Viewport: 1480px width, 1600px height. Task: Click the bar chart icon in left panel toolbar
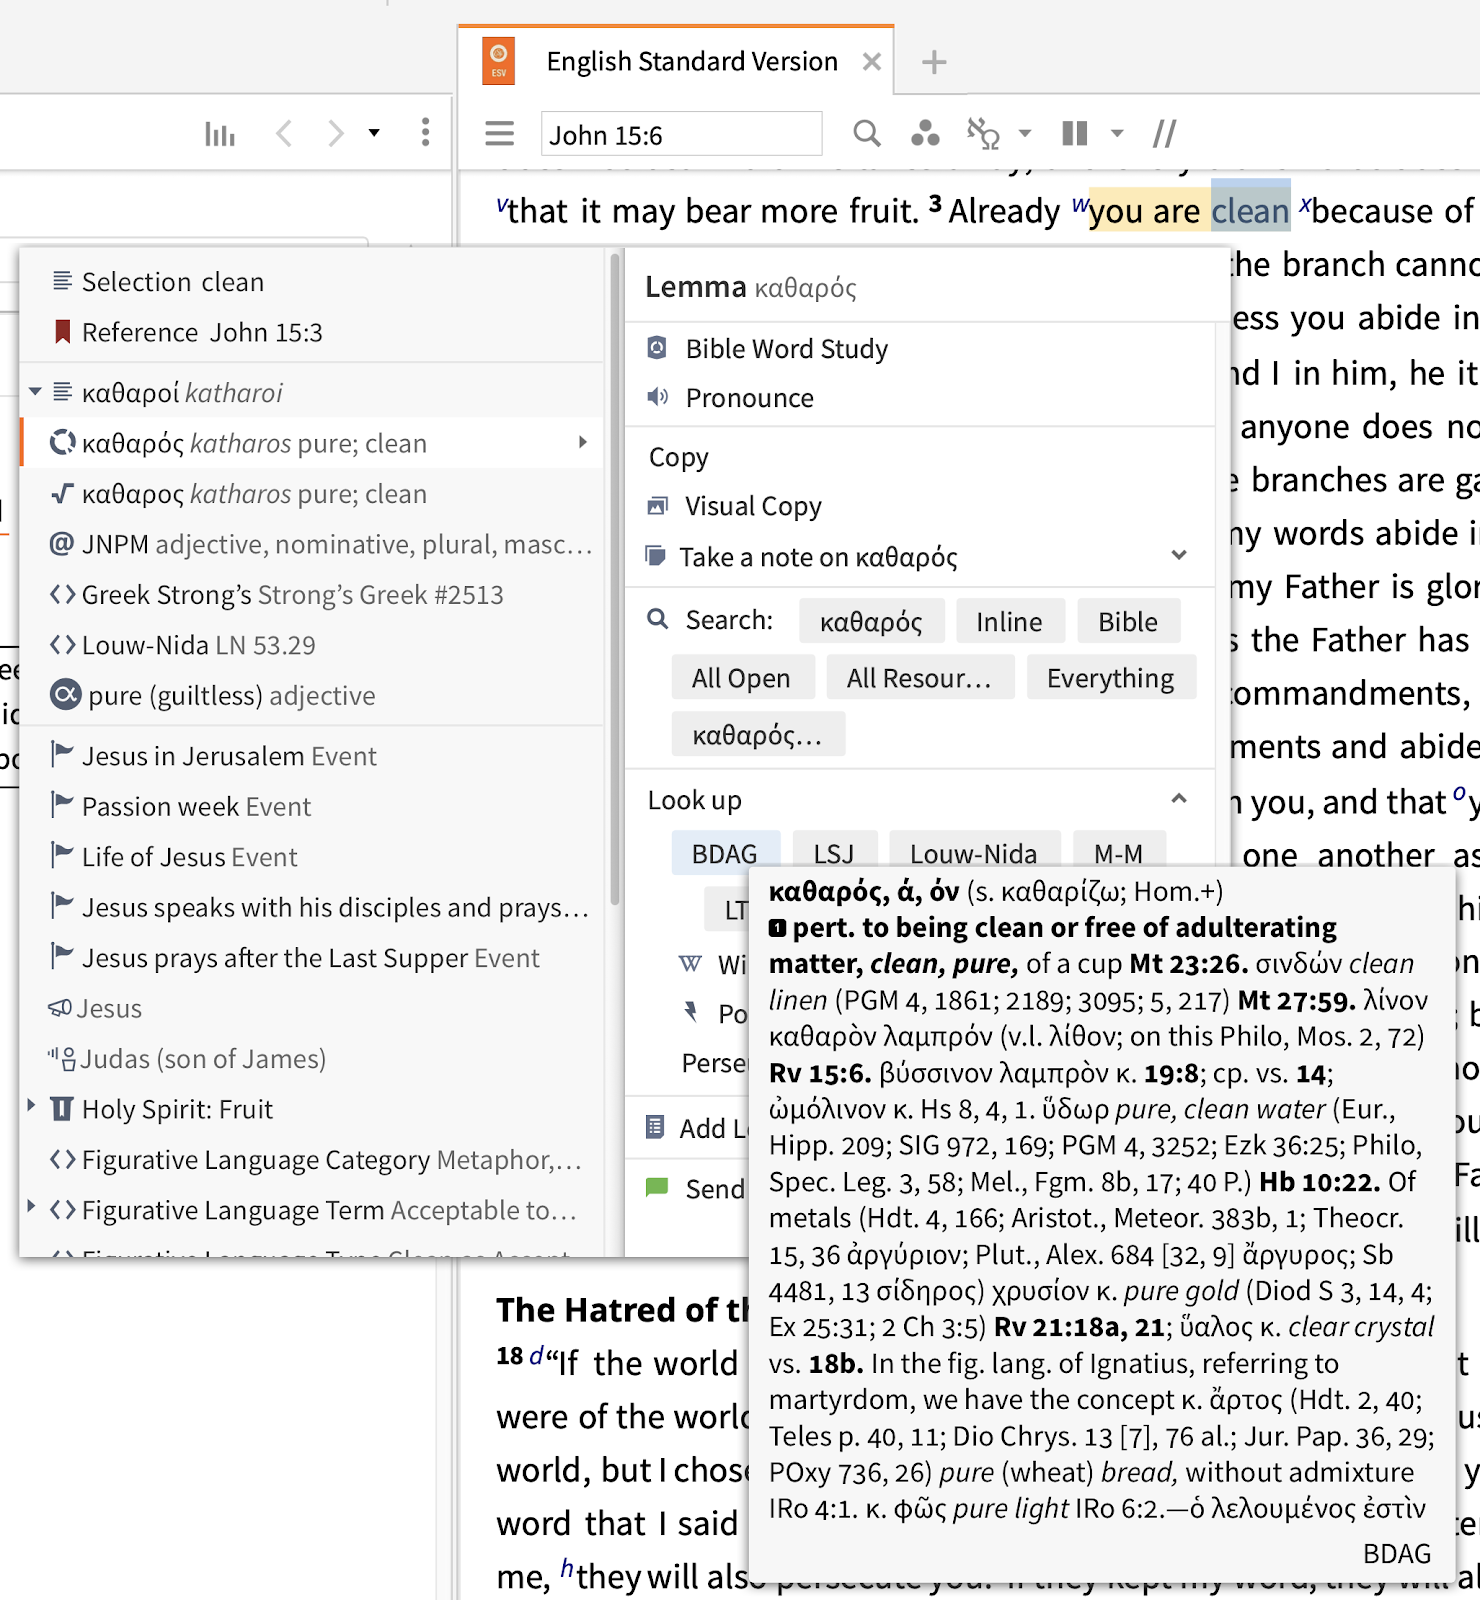[220, 133]
